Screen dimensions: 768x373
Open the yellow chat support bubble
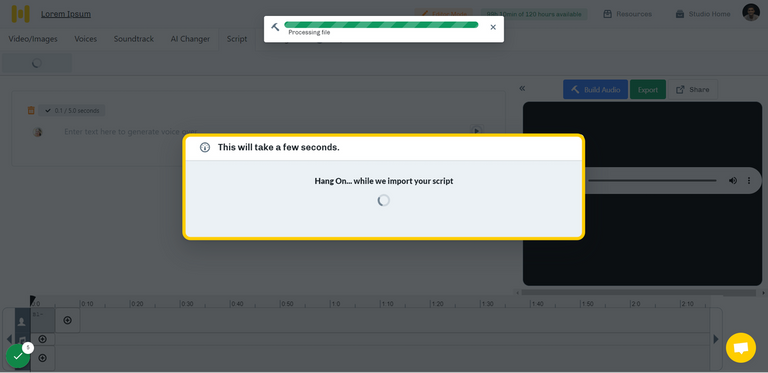point(741,348)
